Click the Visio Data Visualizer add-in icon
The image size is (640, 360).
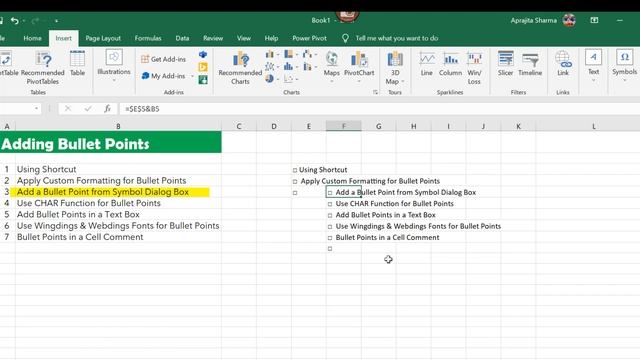[203, 54]
